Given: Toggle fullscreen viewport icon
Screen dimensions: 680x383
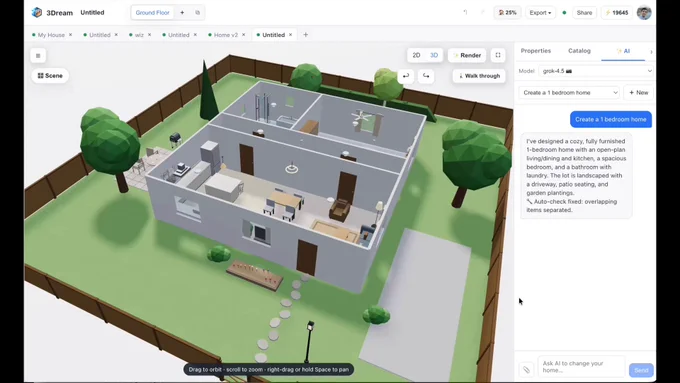Looking at the screenshot, I should [x=498, y=55].
